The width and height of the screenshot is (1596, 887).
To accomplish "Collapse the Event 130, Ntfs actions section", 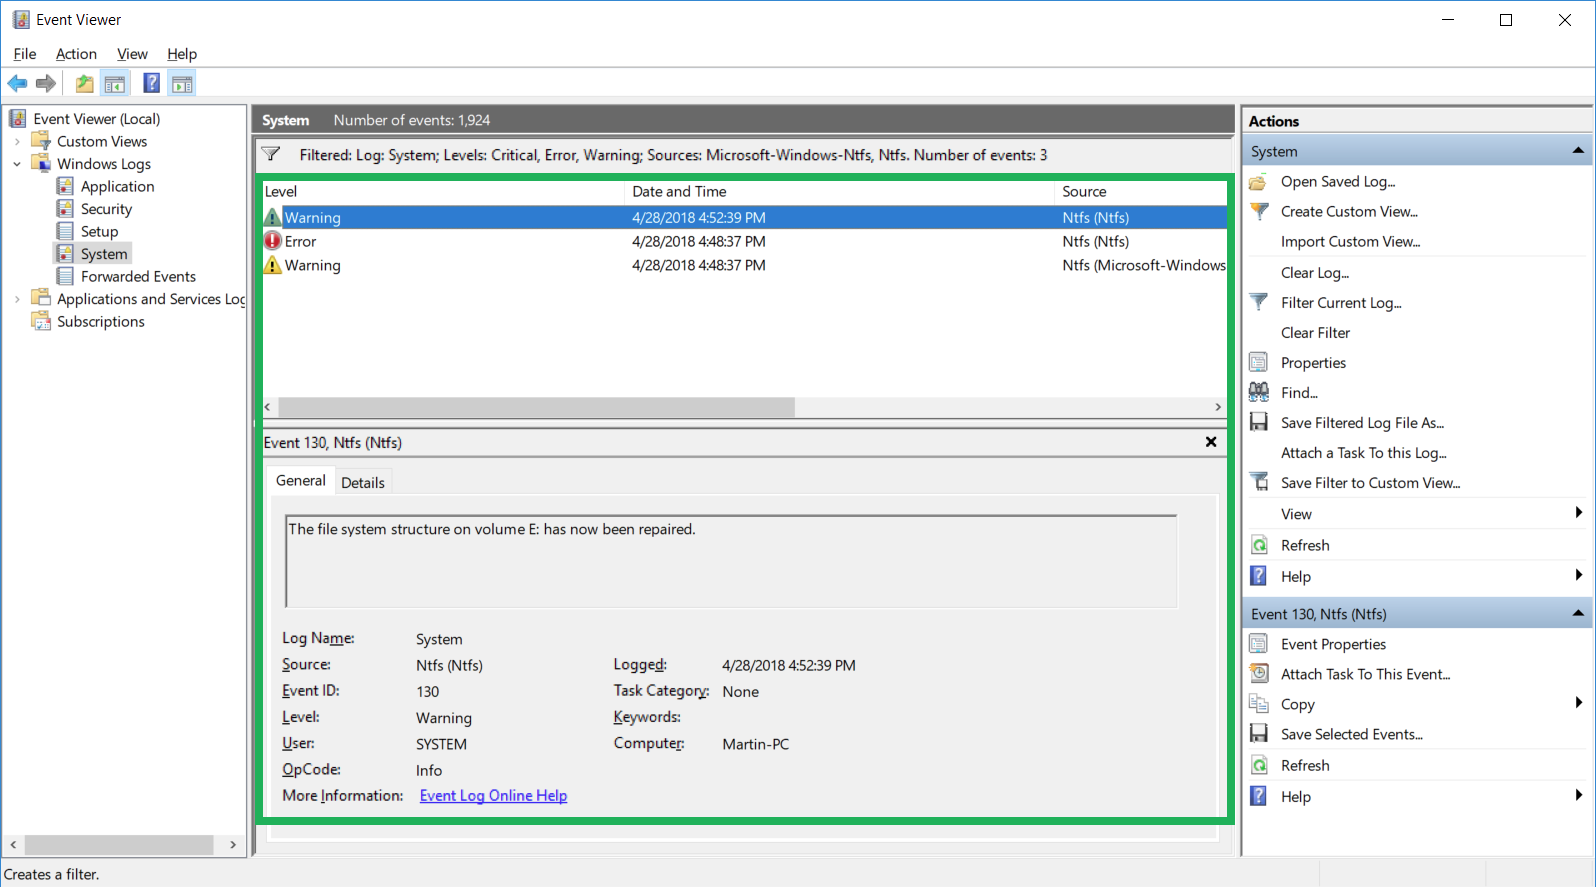I will pyautogui.click(x=1578, y=613).
